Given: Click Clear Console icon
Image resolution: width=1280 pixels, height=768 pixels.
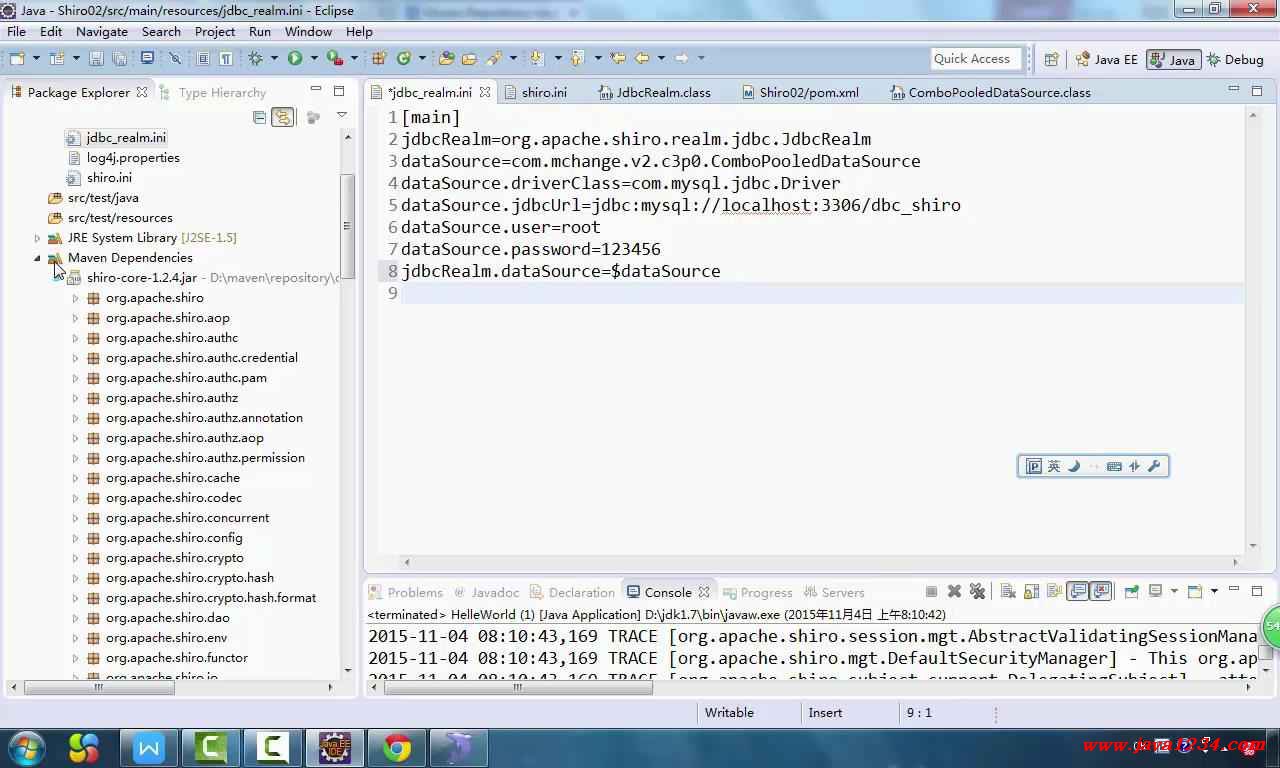Looking at the screenshot, I should (x=1008, y=592).
